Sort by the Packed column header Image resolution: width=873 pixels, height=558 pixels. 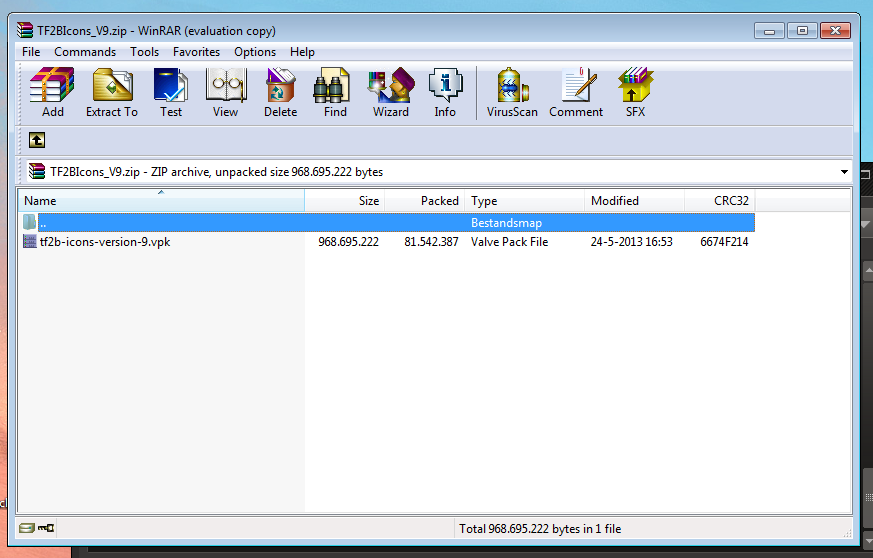pos(424,200)
